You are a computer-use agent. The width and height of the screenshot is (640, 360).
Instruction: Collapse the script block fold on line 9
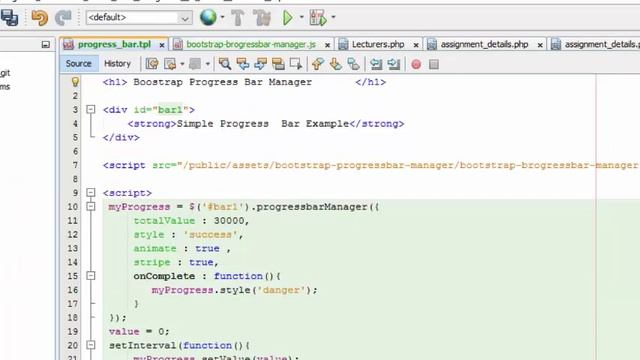point(91,192)
